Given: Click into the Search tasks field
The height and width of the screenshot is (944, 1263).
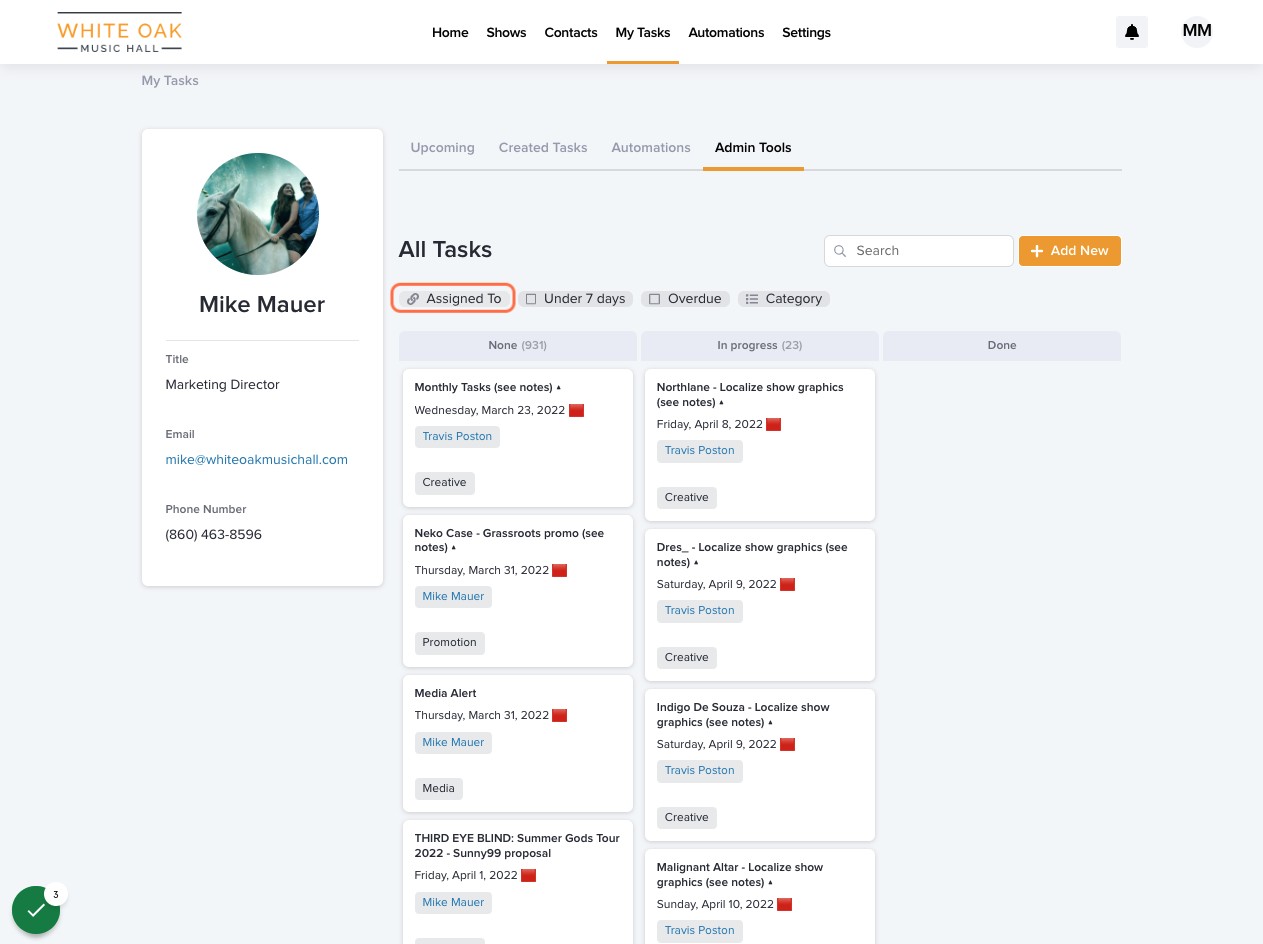Looking at the screenshot, I should pyautogui.click(x=919, y=251).
